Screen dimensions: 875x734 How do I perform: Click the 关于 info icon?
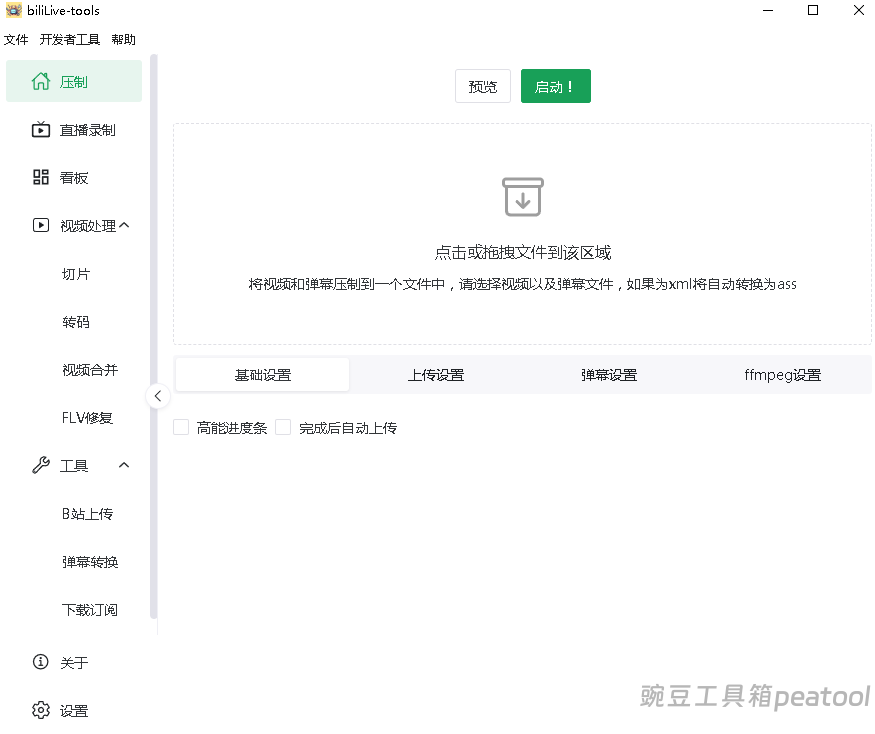[41, 662]
